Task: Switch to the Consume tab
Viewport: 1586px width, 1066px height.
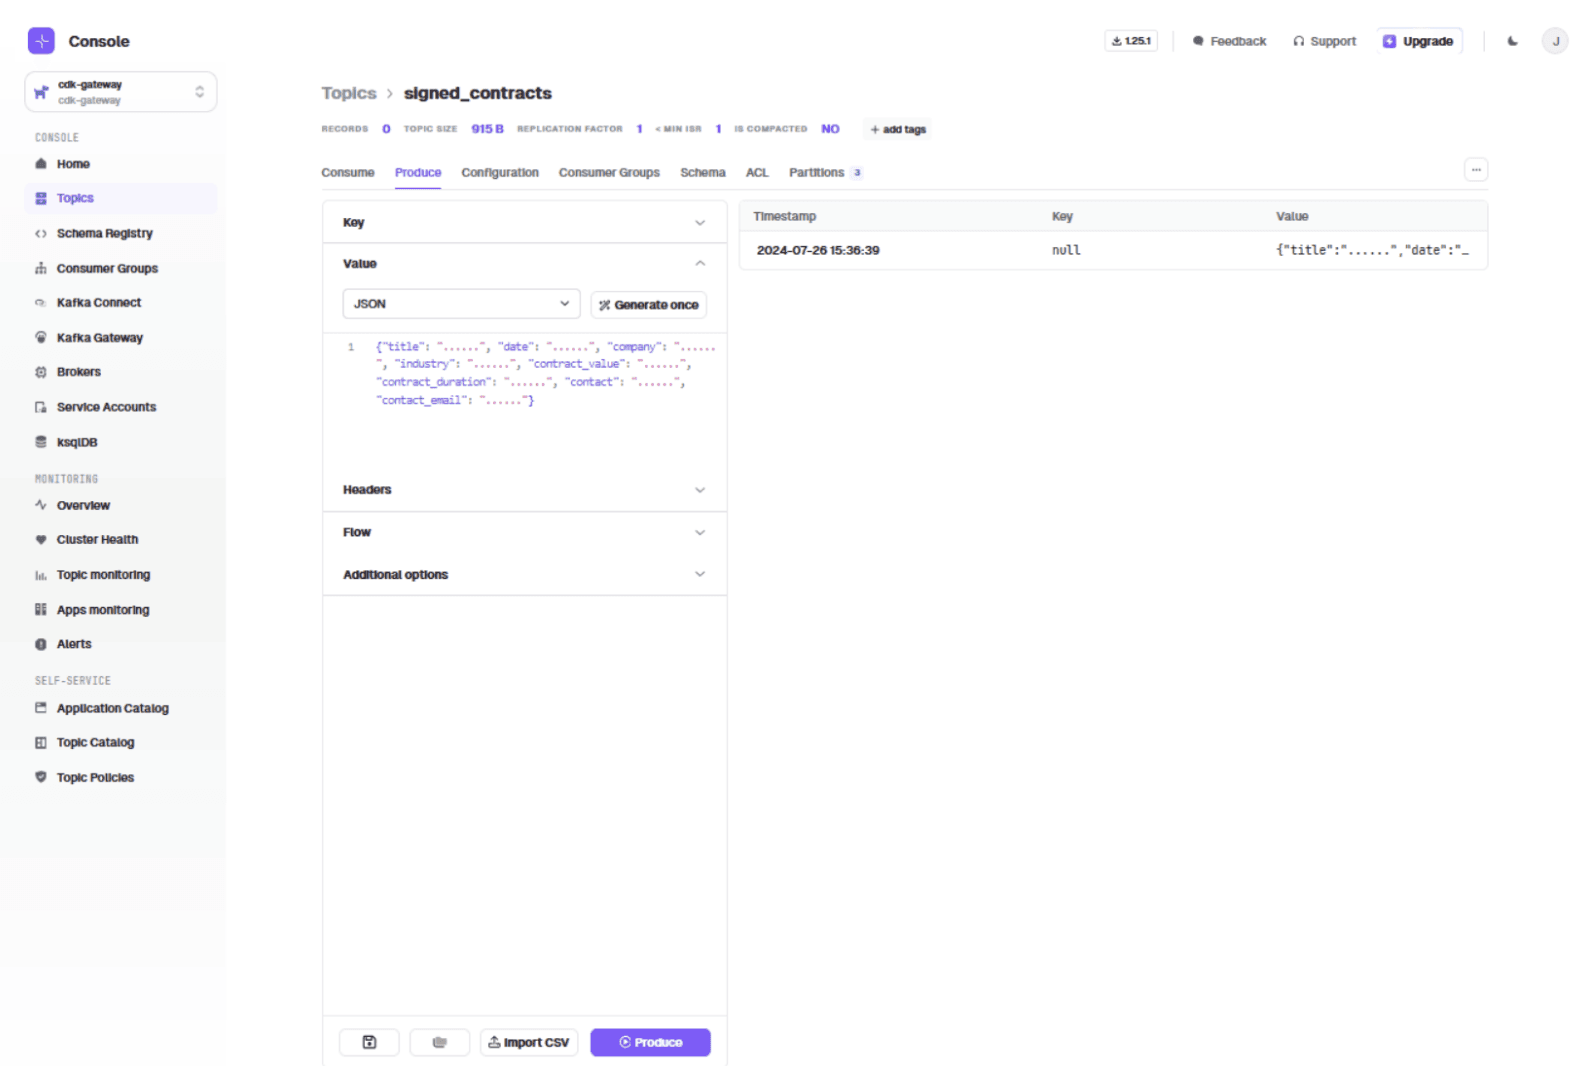Action: coord(347,173)
